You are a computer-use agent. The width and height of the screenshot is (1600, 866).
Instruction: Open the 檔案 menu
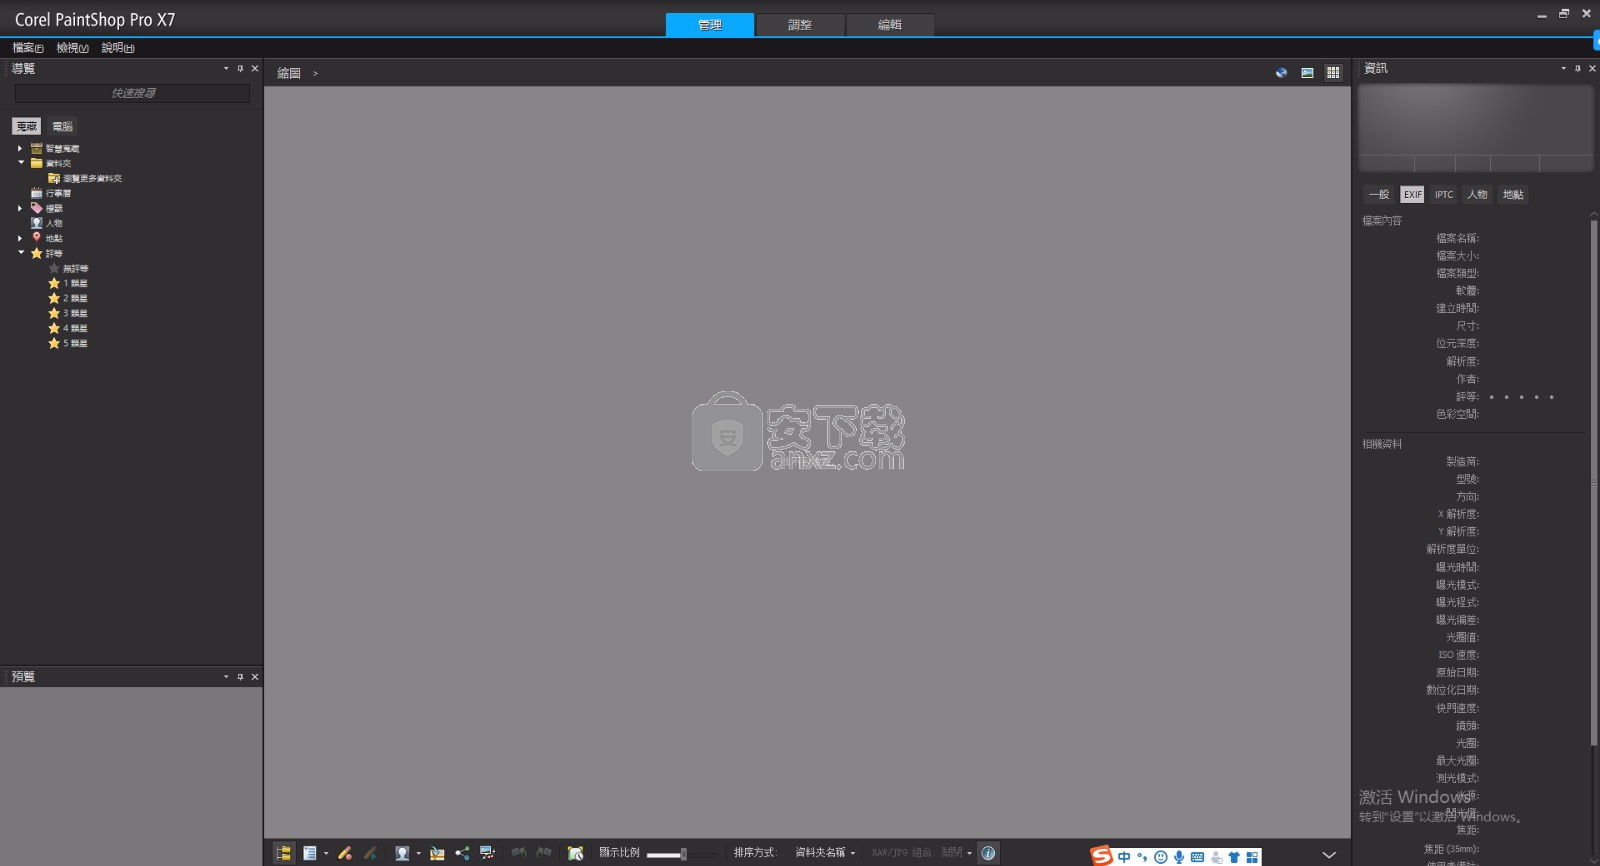(x=28, y=48)
